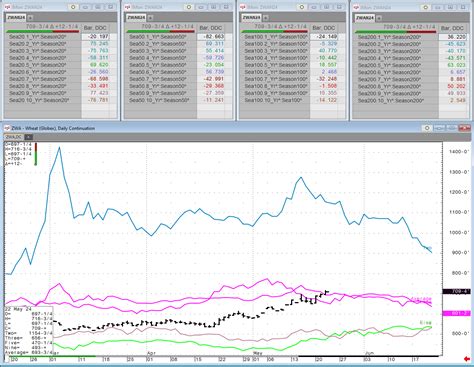The image size is (474, 367).
Task: Click the CQG logo in the Sea200 monitor window
Action: tap(357, 7)
